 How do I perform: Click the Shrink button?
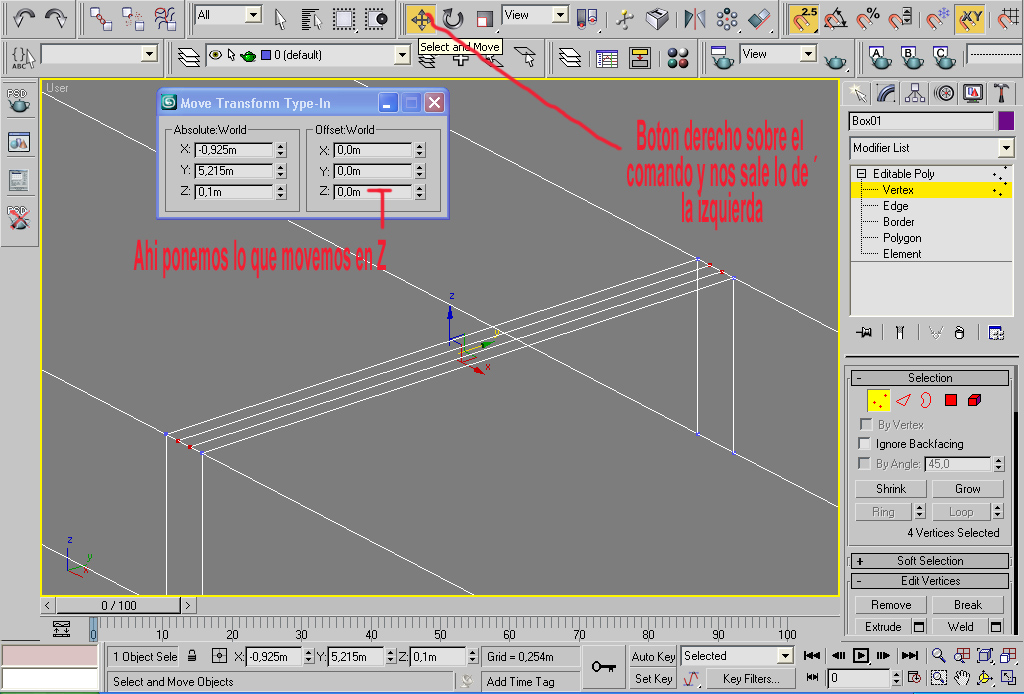(891, 489)
